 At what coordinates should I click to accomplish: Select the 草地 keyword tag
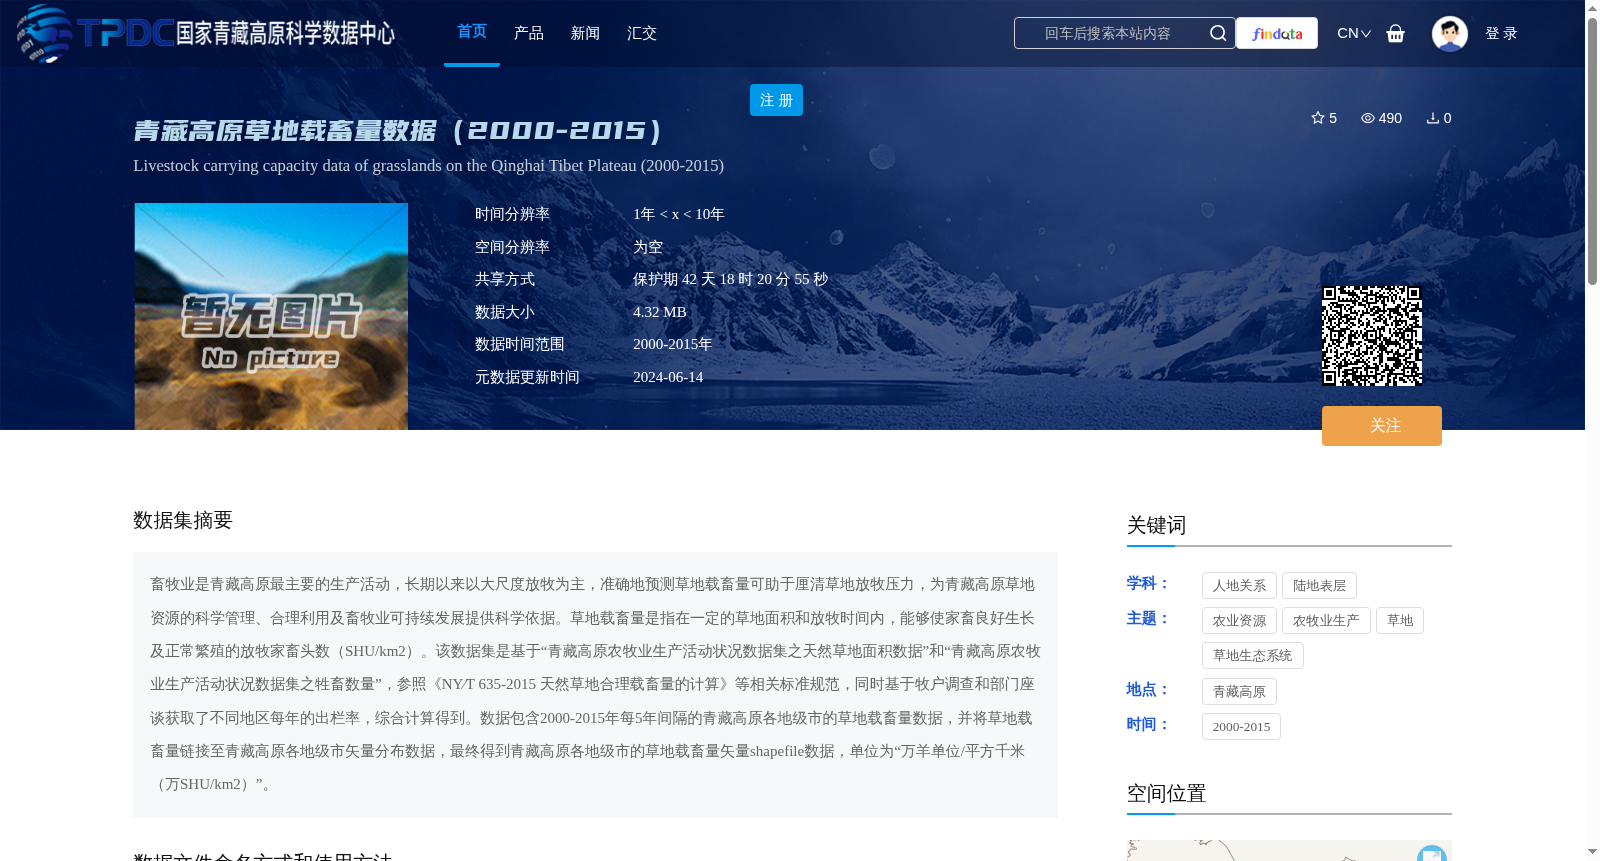pos(1400,621)
